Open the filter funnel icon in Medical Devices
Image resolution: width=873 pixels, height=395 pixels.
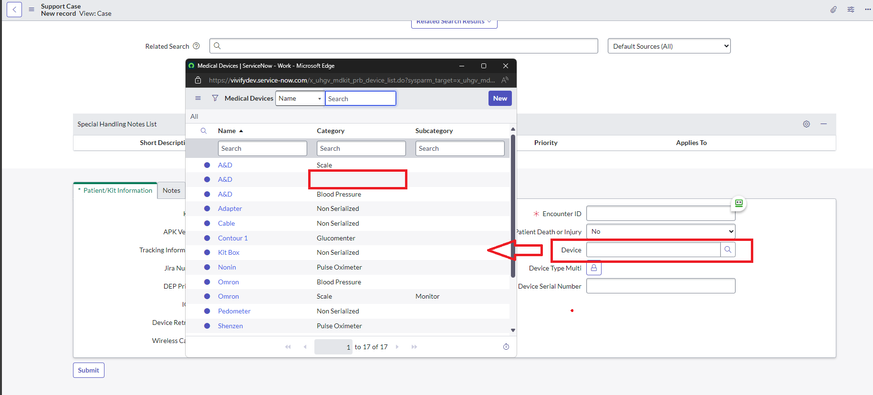(x=215, y=98)
